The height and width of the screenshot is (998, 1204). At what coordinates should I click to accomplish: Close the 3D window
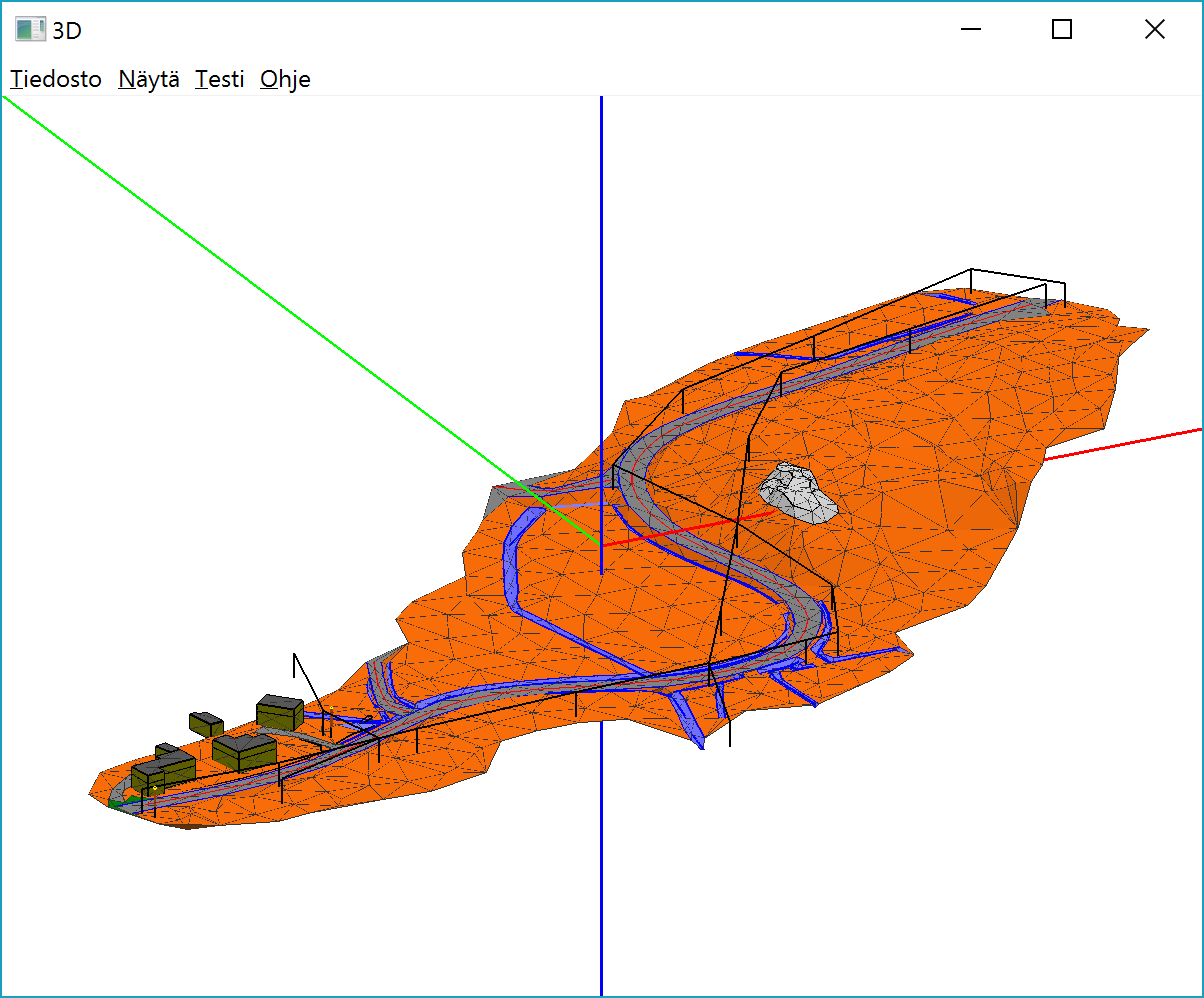[1154, 30]
